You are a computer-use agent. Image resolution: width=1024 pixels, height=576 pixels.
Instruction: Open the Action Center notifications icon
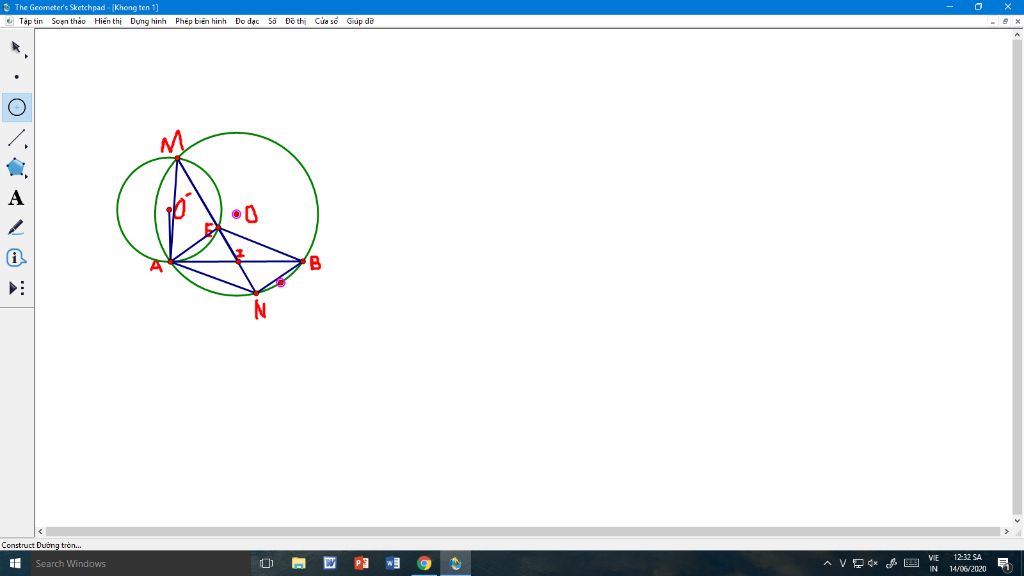click(x=1004, y=563)
